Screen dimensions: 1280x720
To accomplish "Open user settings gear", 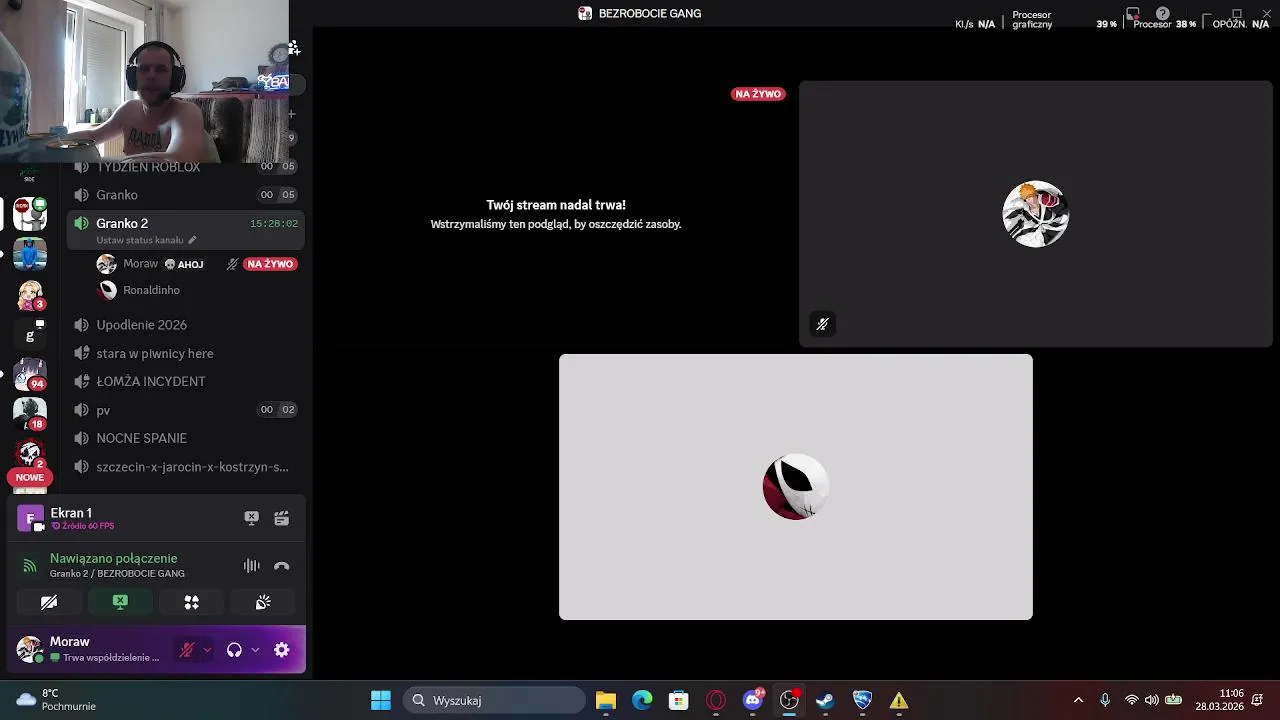I will point(282,650).
